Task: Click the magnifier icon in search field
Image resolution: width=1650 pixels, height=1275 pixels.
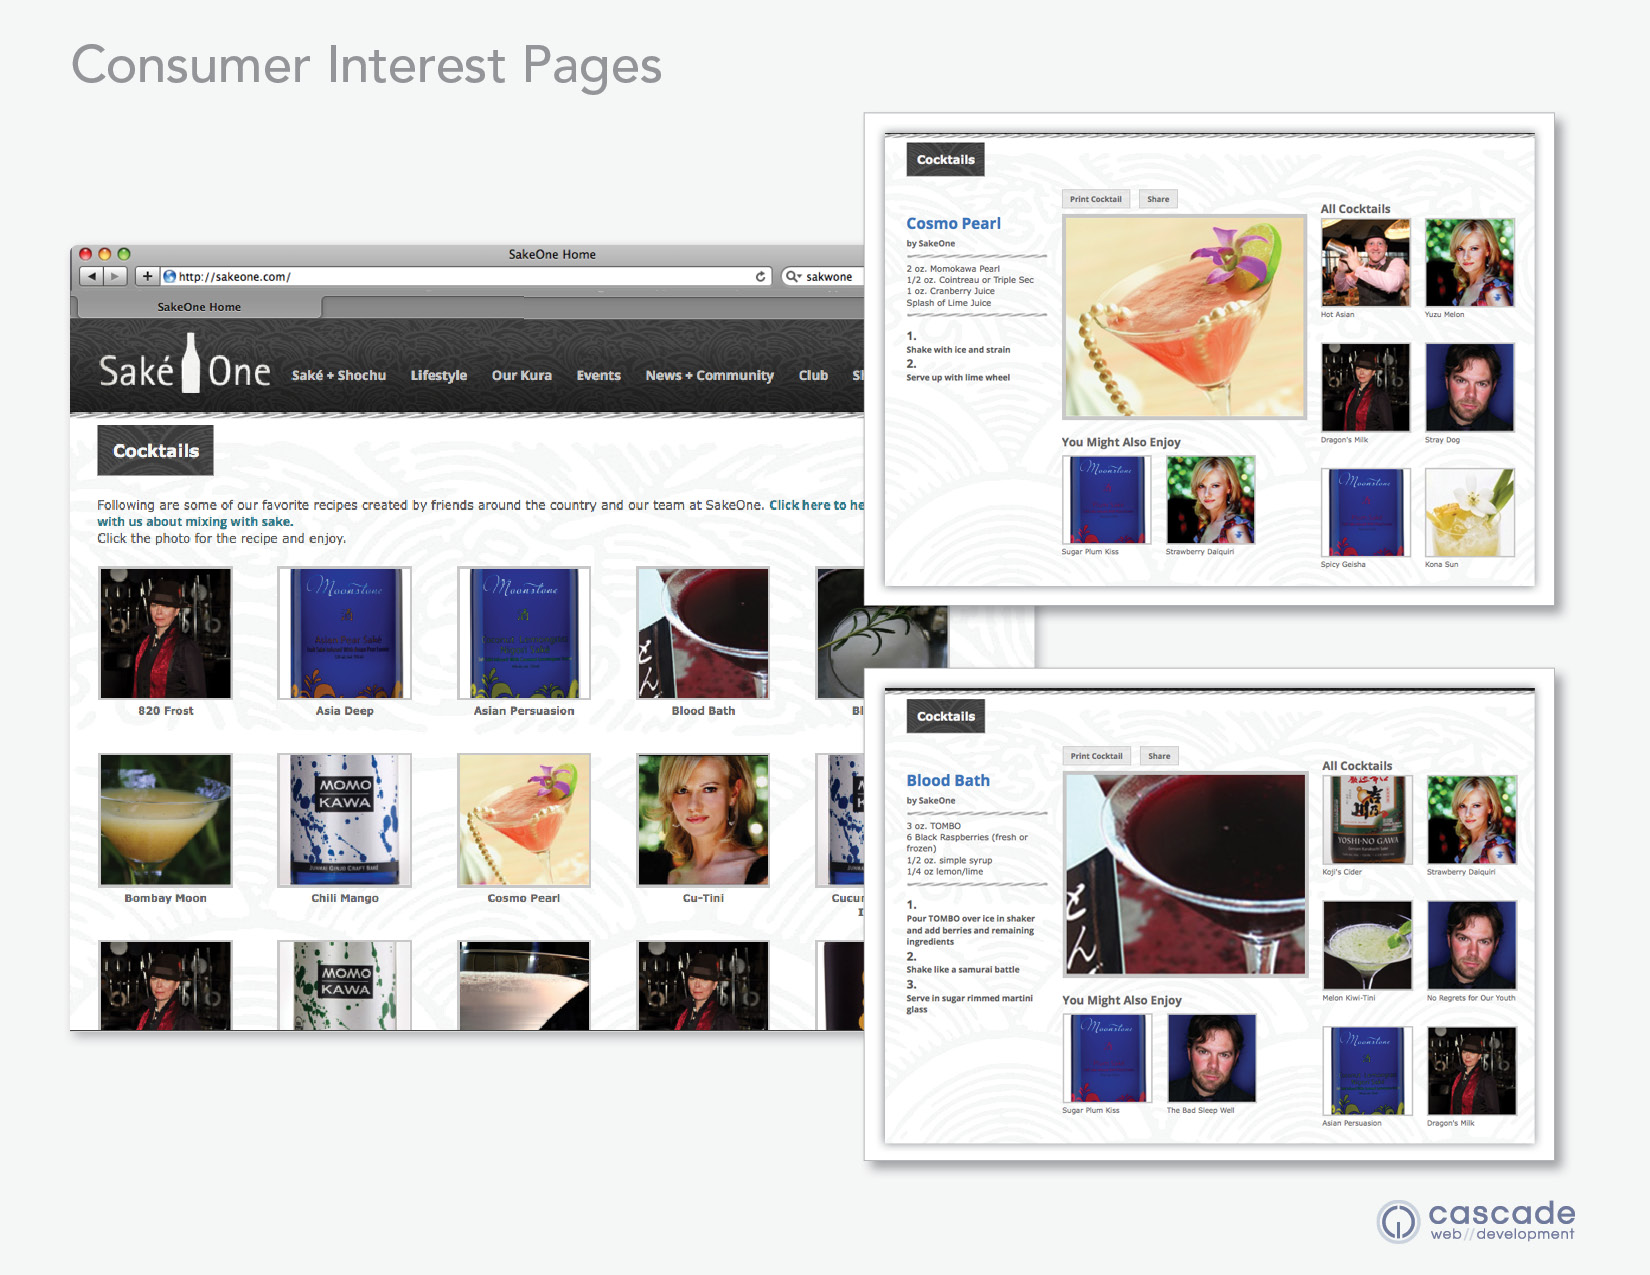Action: pos(793,276)
